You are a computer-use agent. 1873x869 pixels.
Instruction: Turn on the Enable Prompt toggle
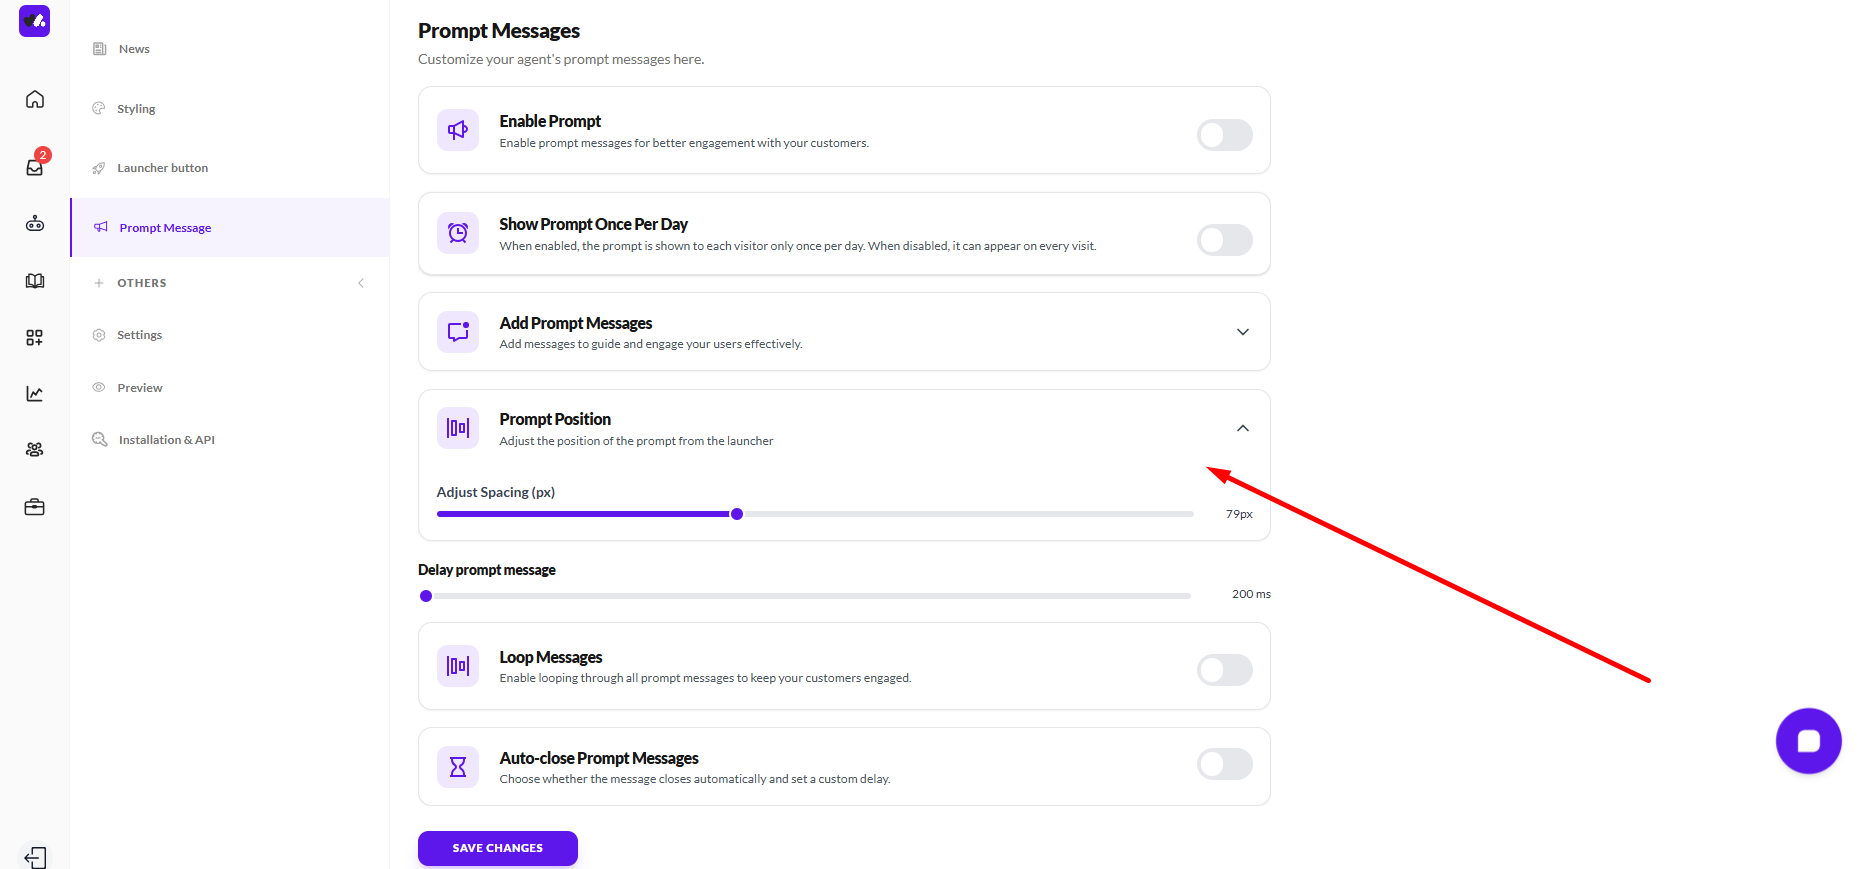pos(1224,135)
